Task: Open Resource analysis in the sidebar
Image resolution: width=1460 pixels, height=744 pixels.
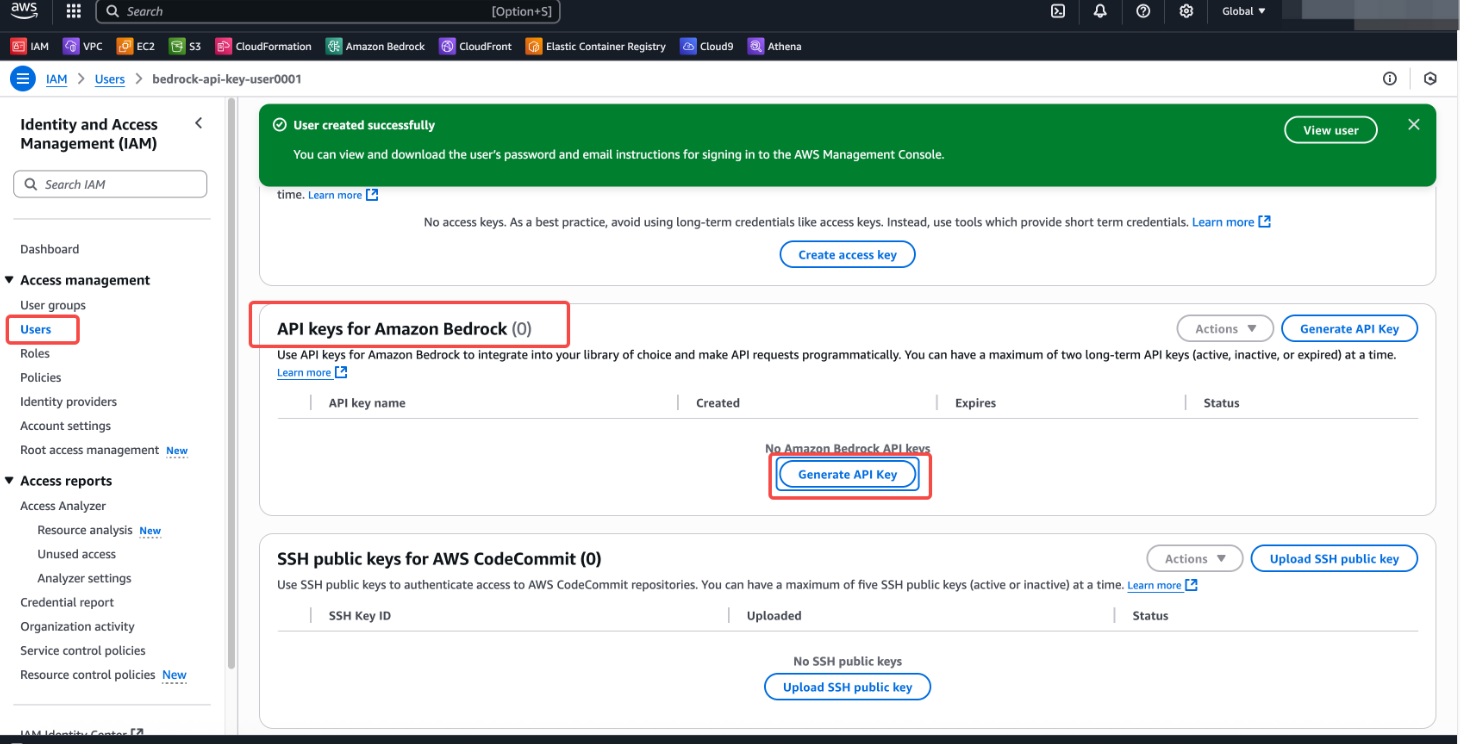Action: coord(85,530)
